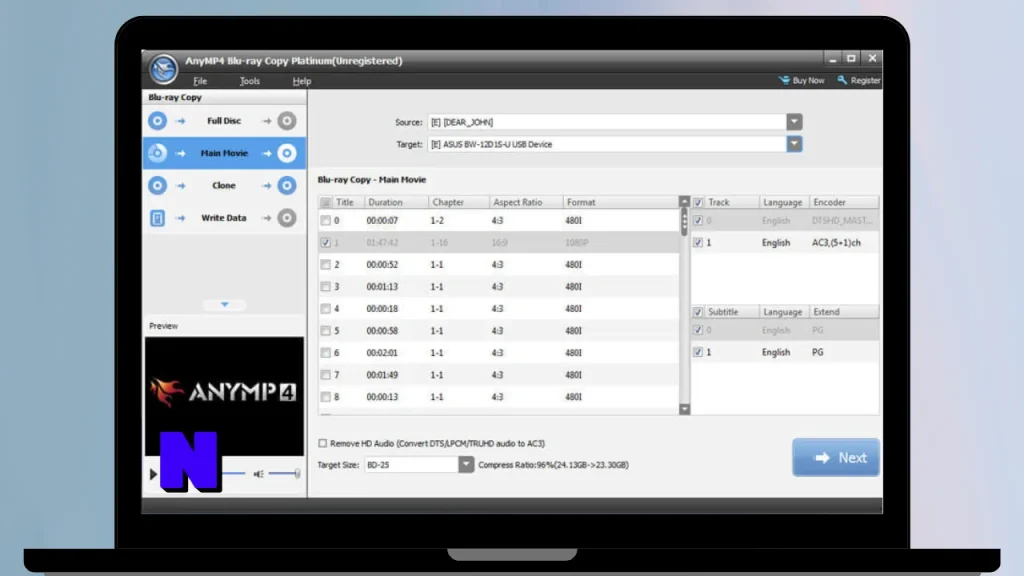Viewport: 1024px width, 576px height.
Task: Click the title list scroll down arrow
Action: [x=684, y=409]
